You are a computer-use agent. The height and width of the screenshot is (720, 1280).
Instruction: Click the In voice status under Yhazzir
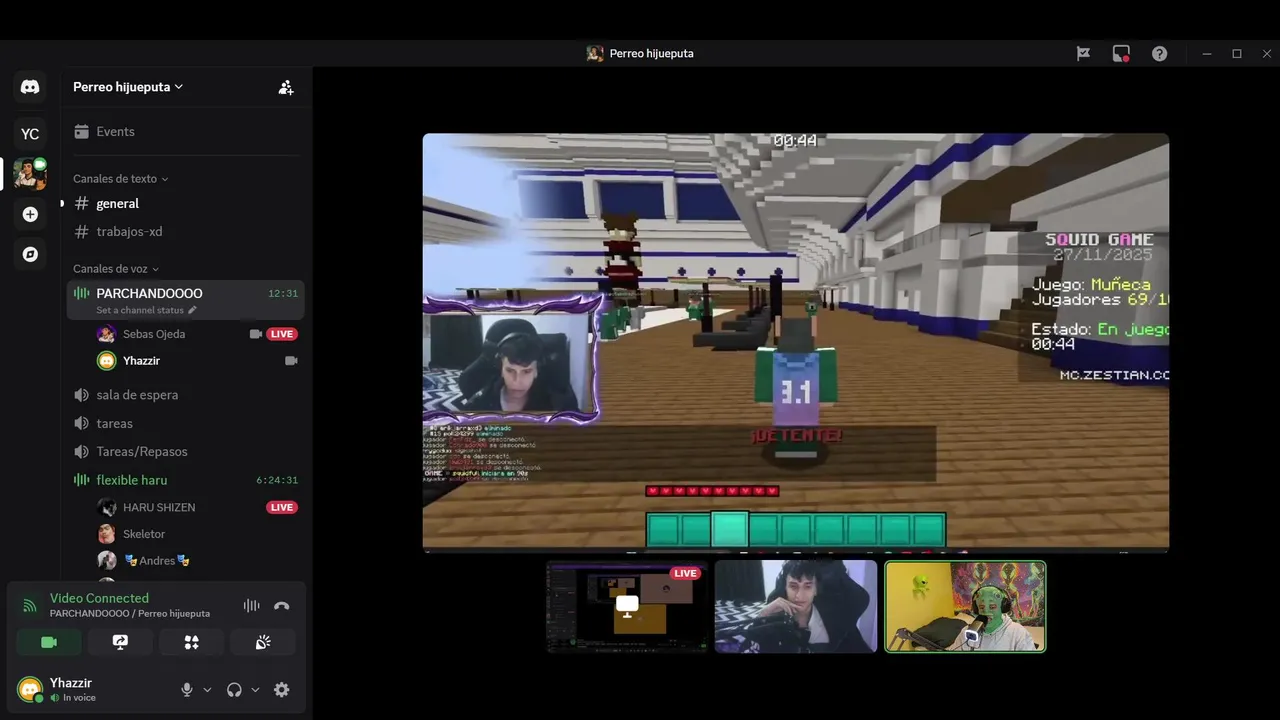point(79,698)
